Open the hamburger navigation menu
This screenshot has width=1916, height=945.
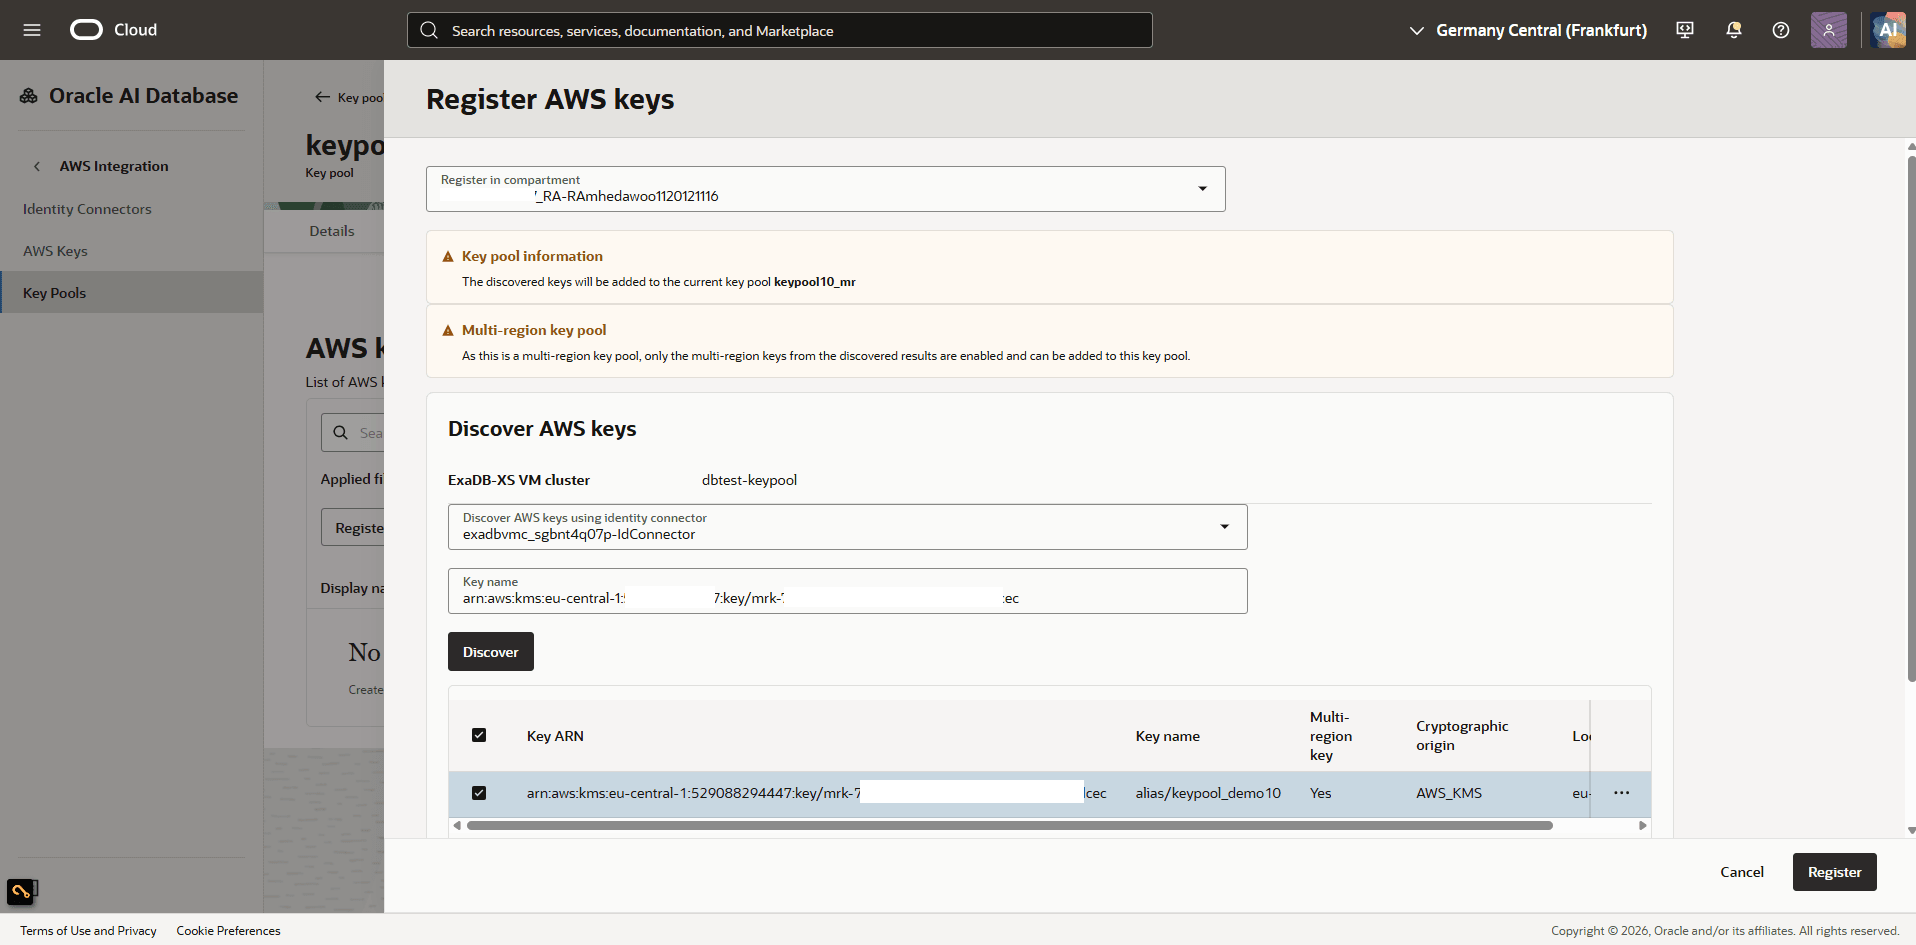32,30
